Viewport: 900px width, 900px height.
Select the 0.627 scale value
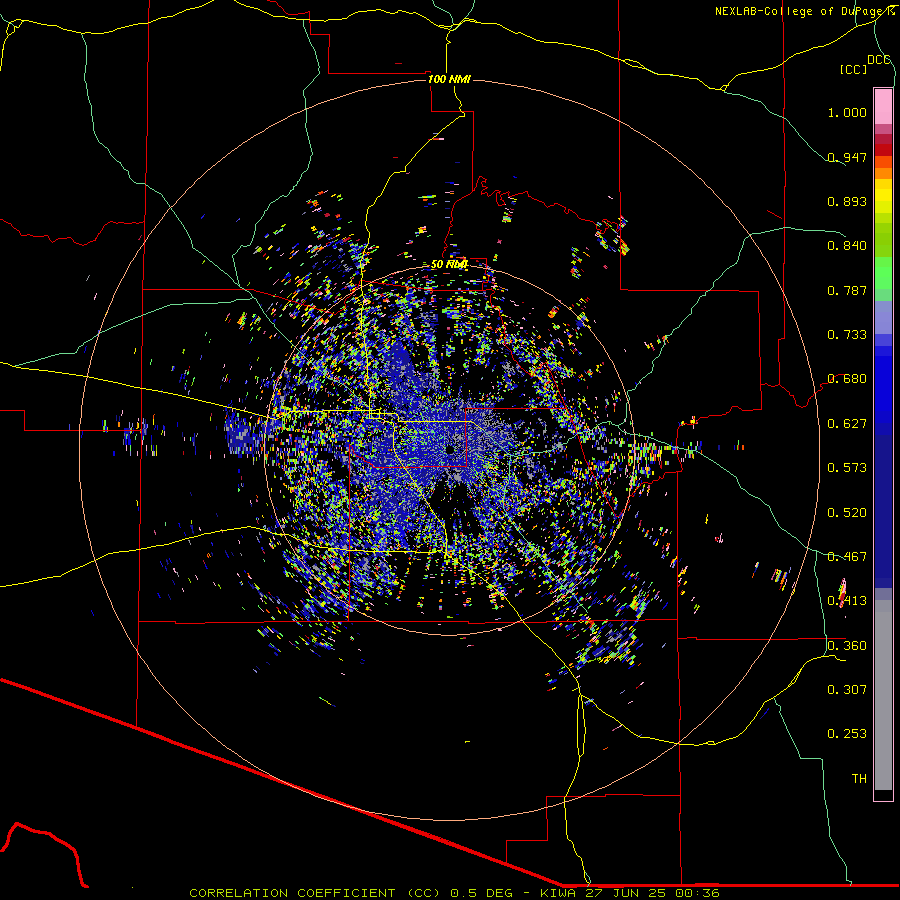pyautogui.click(x=847, y=424)
